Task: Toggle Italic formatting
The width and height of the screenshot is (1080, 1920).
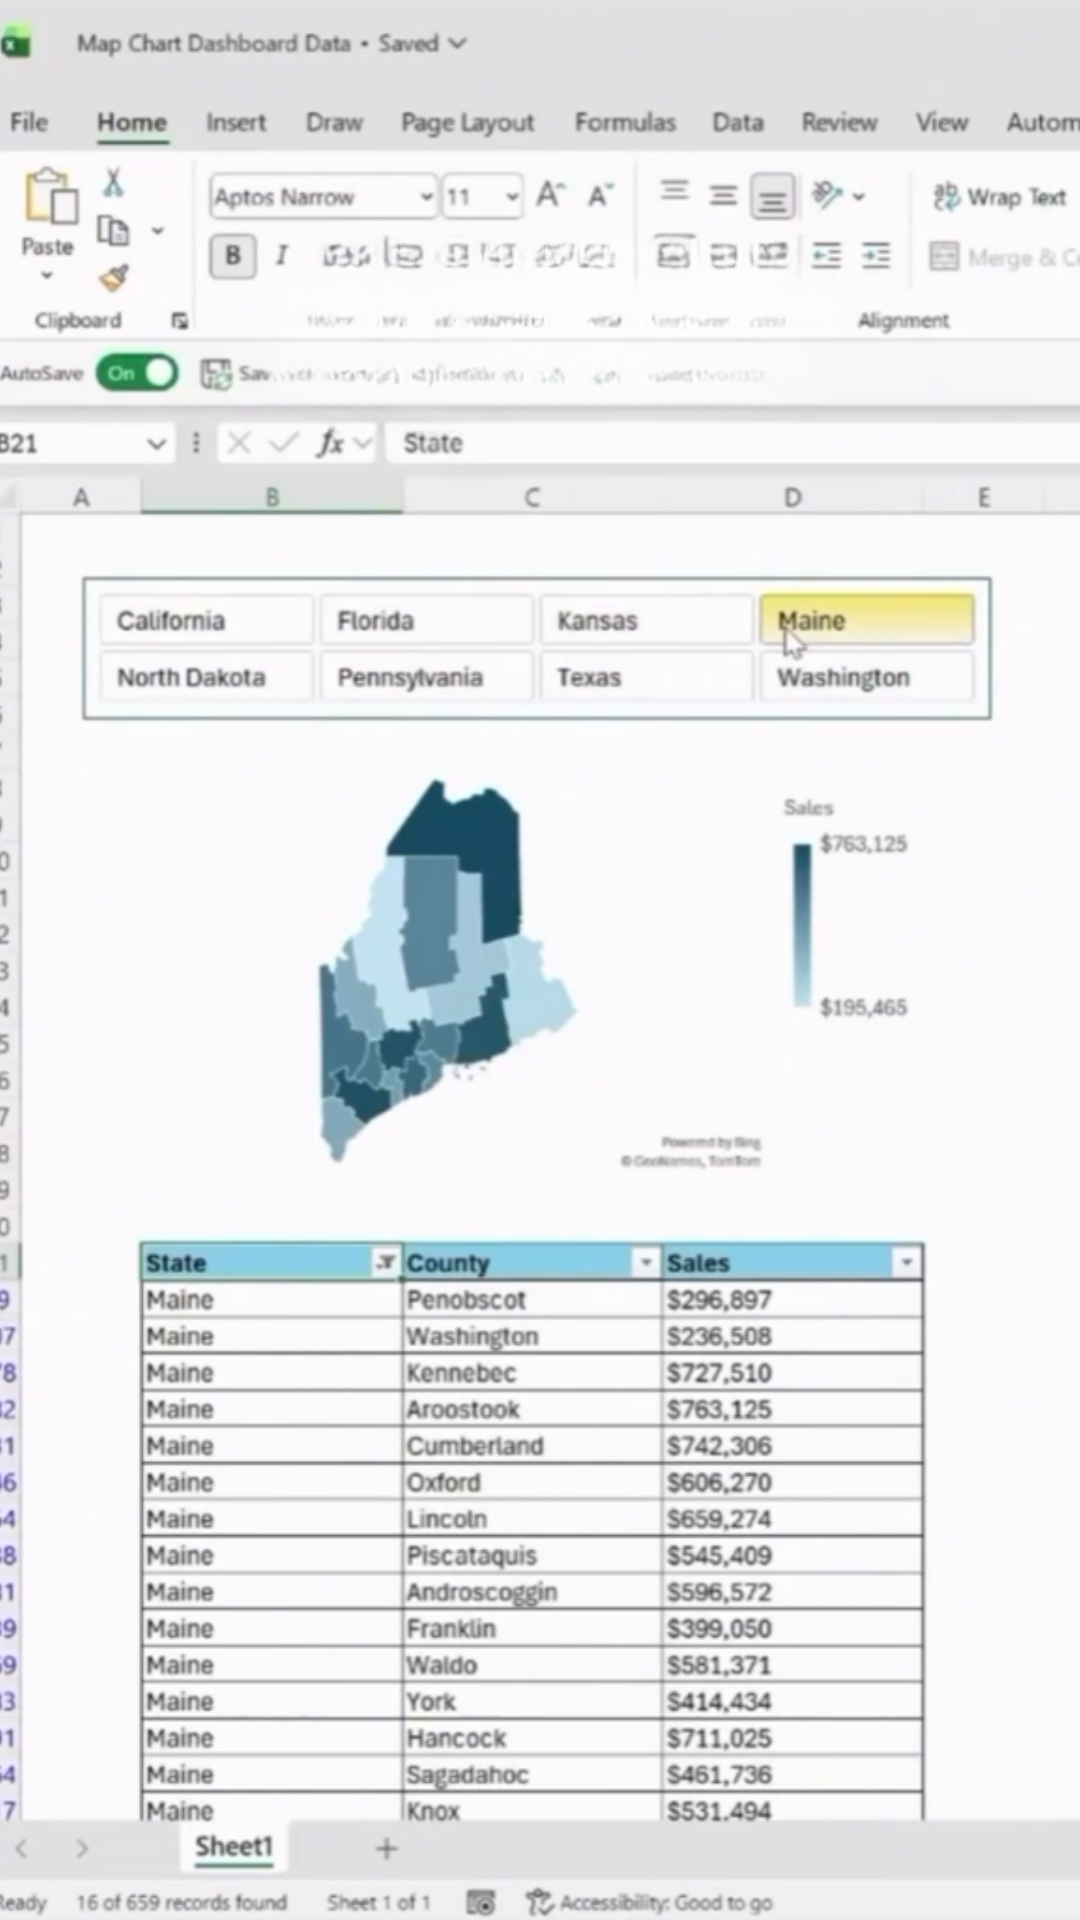Action: (x=282, y=256)
